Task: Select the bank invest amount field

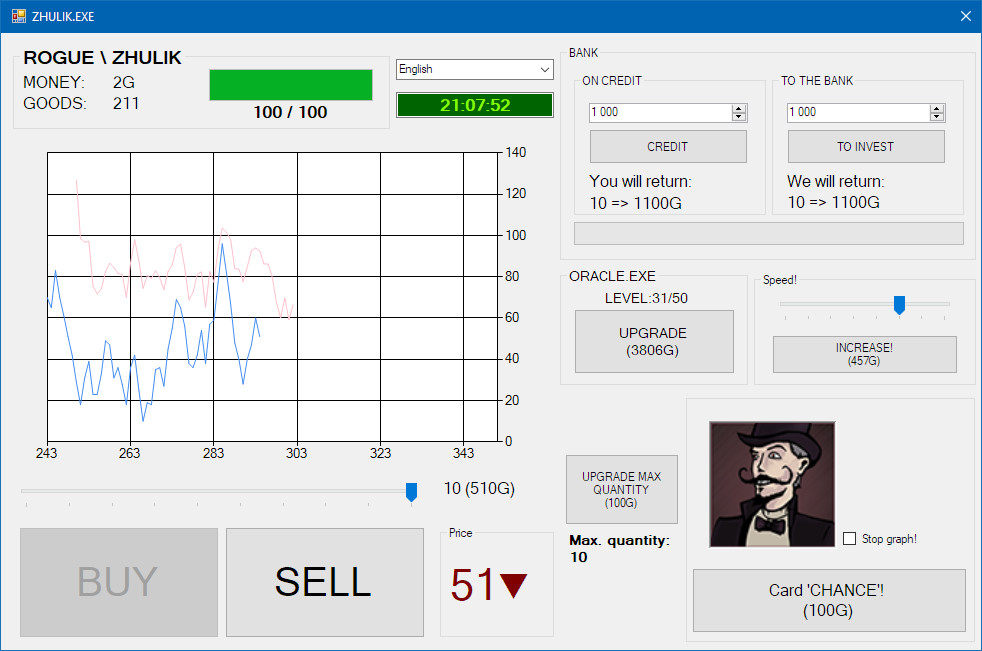Action: click(855, 112)
